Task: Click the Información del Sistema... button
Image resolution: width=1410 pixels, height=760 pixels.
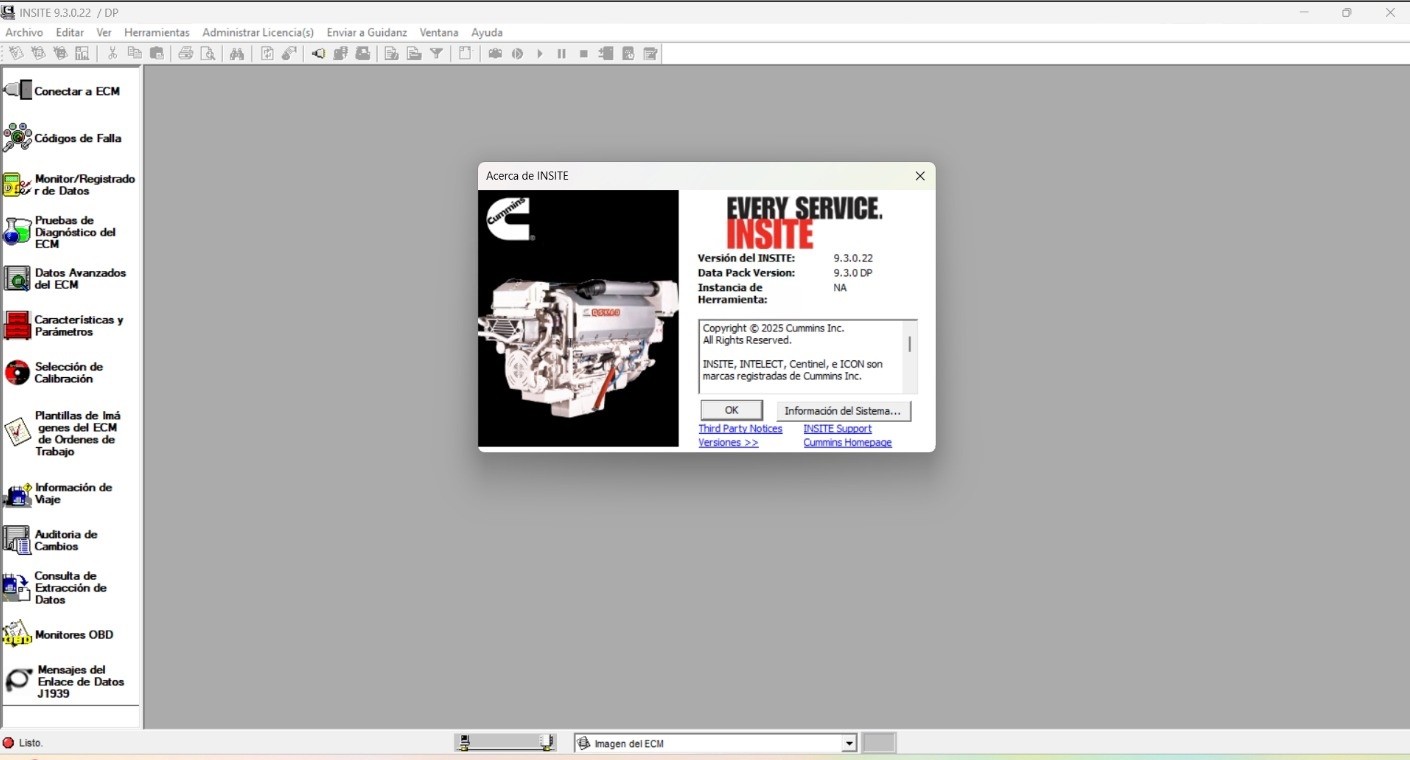Action: pyautogui.click(x=843, y=410)
